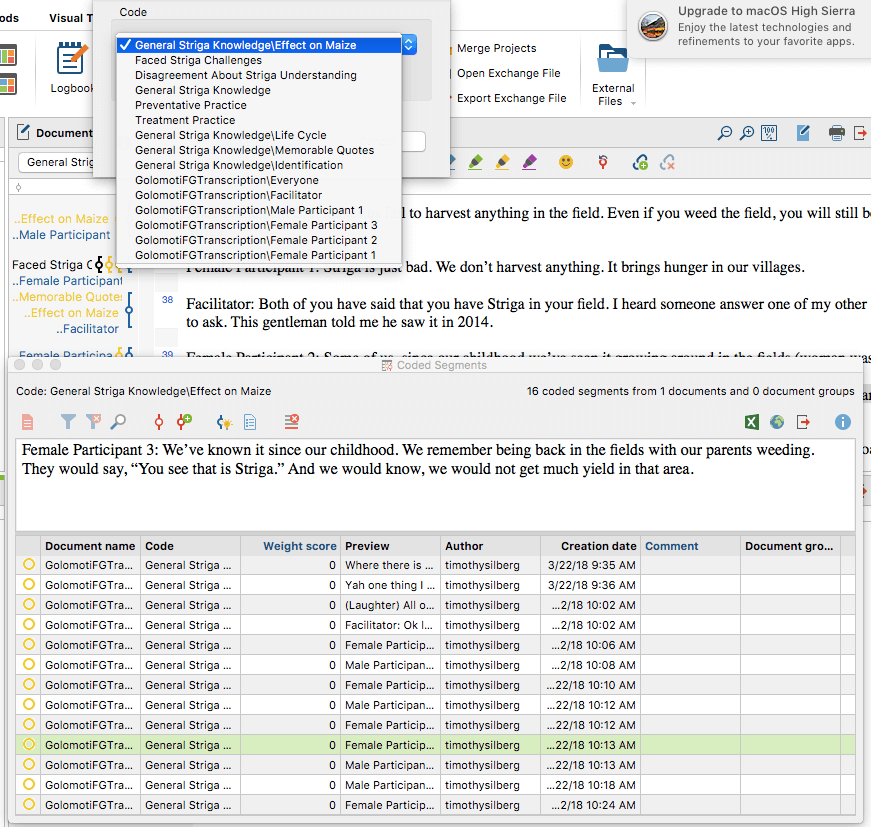Select General Striga Knowledge\Life Cycle
This screenshot has height=827, width=871.
coord(231,135)
